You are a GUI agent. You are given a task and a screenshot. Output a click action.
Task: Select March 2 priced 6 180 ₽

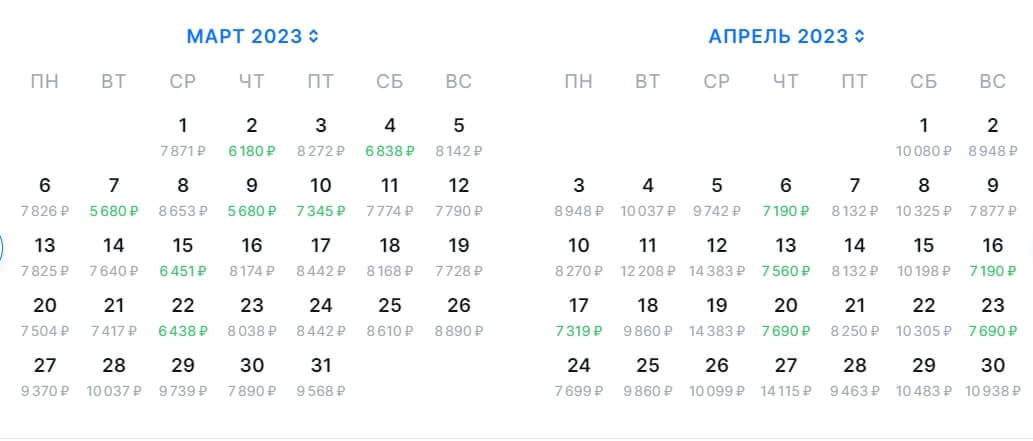(252, 136)
